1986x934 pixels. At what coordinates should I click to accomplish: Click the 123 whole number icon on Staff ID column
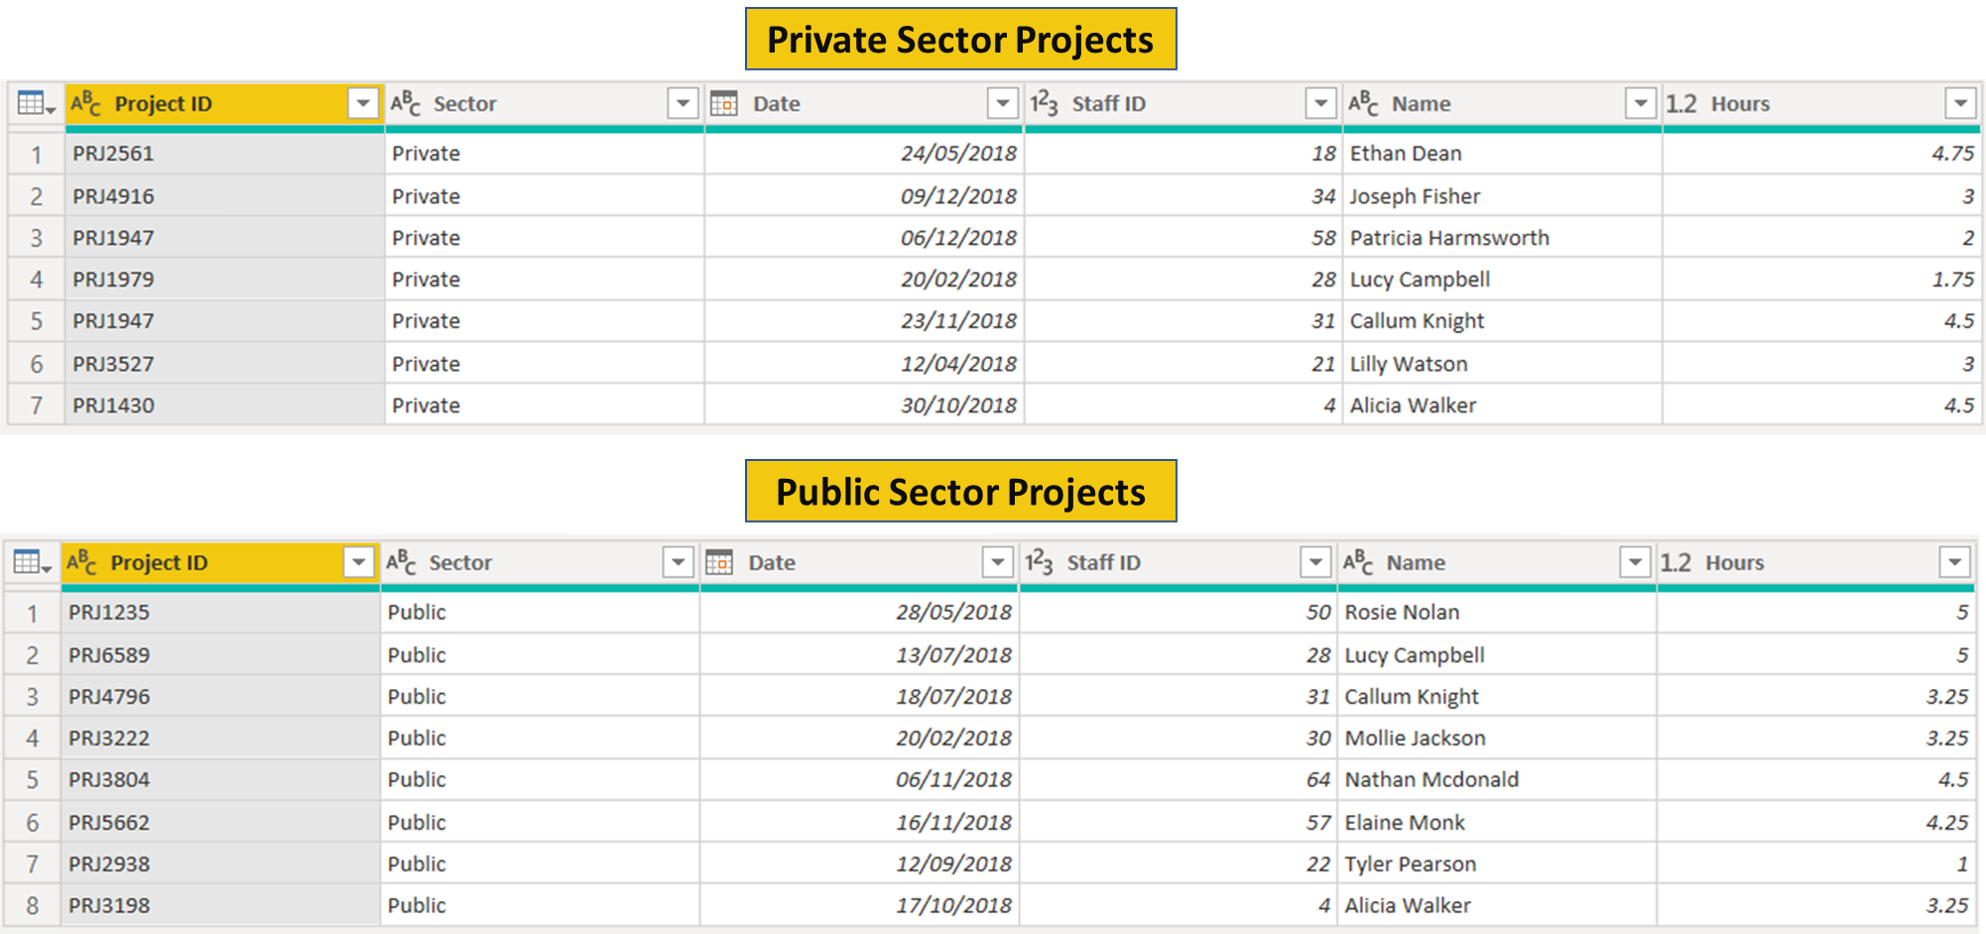(x=1043, y=103)
